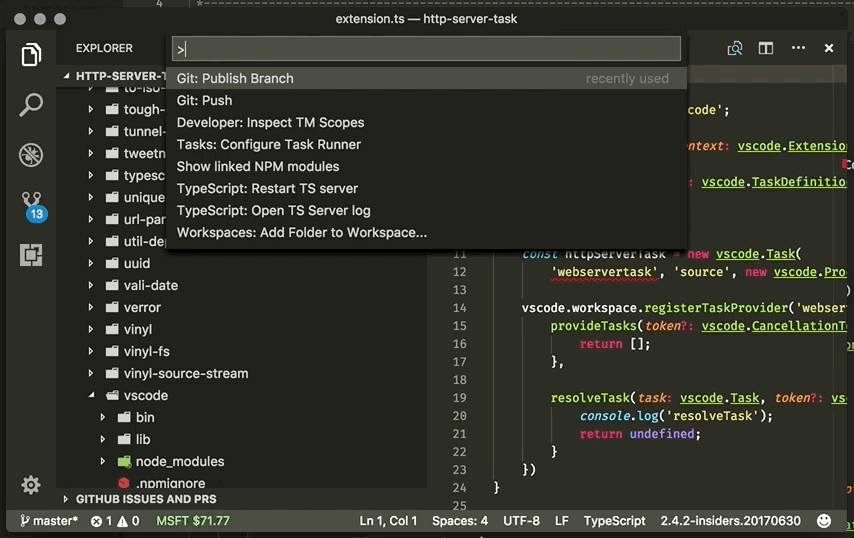
Task: Select TypeScript: Restart TS server
Action: pos(426,188)
